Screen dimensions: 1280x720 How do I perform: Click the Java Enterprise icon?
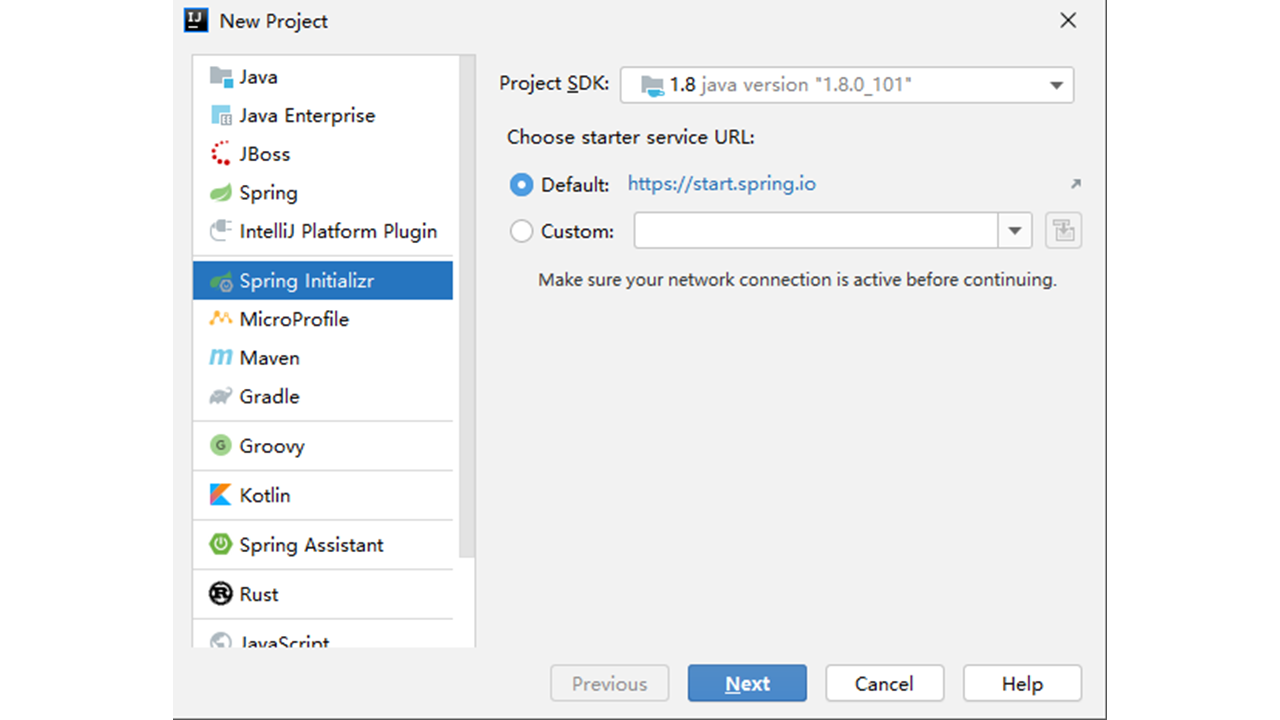[221, 116]
